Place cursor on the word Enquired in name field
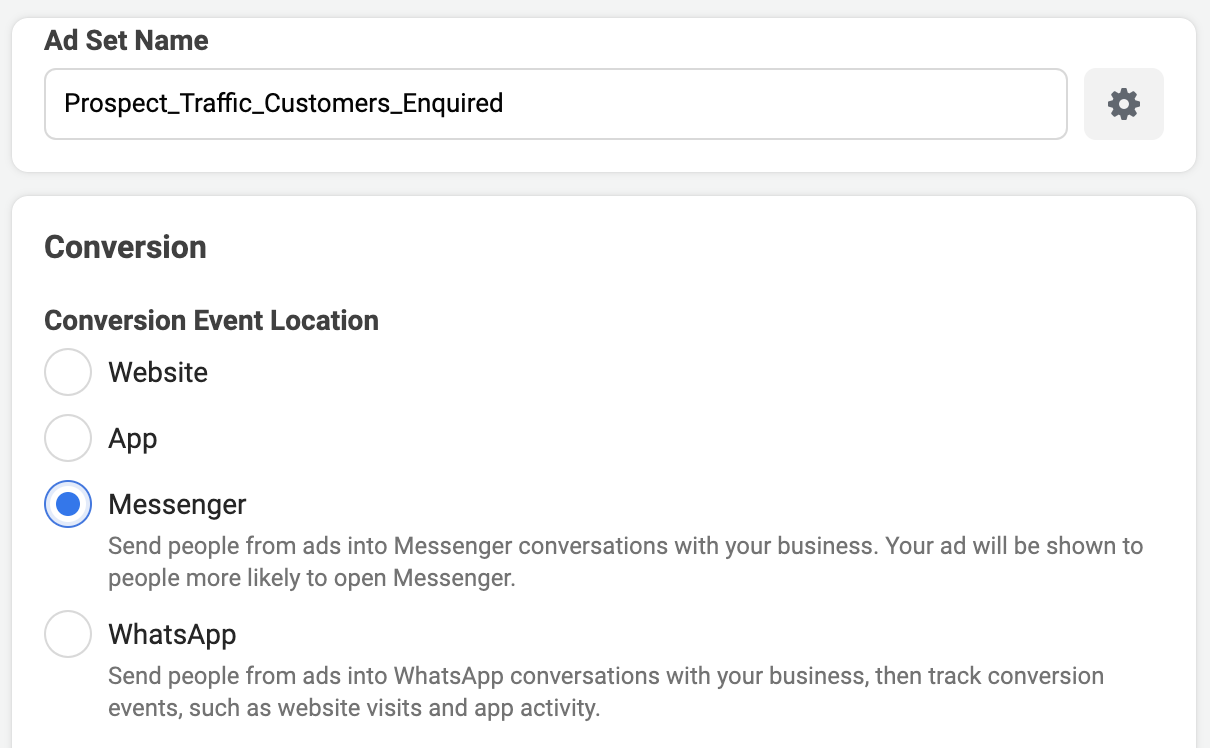The width and height of the screenshot is (1210, 748). tap(452, 103)
